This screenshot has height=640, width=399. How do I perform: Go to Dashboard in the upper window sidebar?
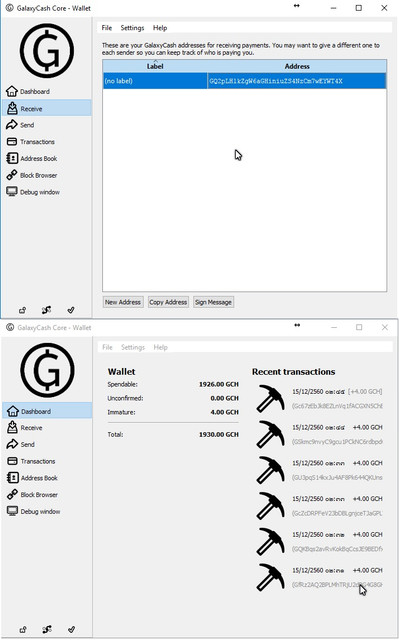coord(28,91)
